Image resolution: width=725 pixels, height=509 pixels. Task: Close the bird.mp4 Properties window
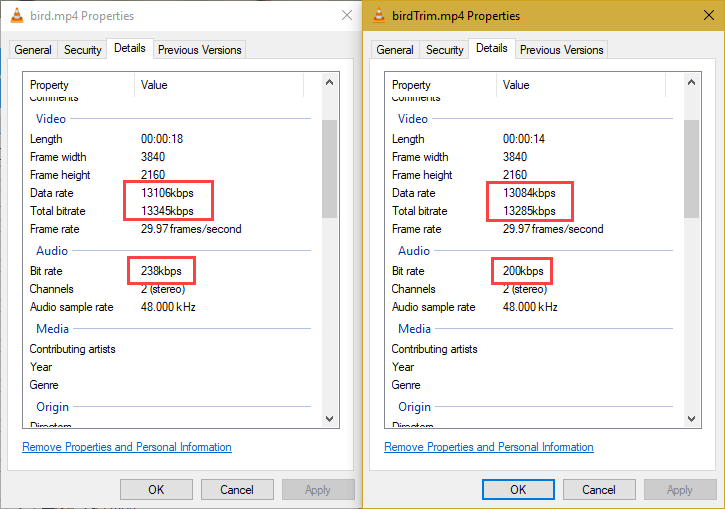[x=346, y=16]
